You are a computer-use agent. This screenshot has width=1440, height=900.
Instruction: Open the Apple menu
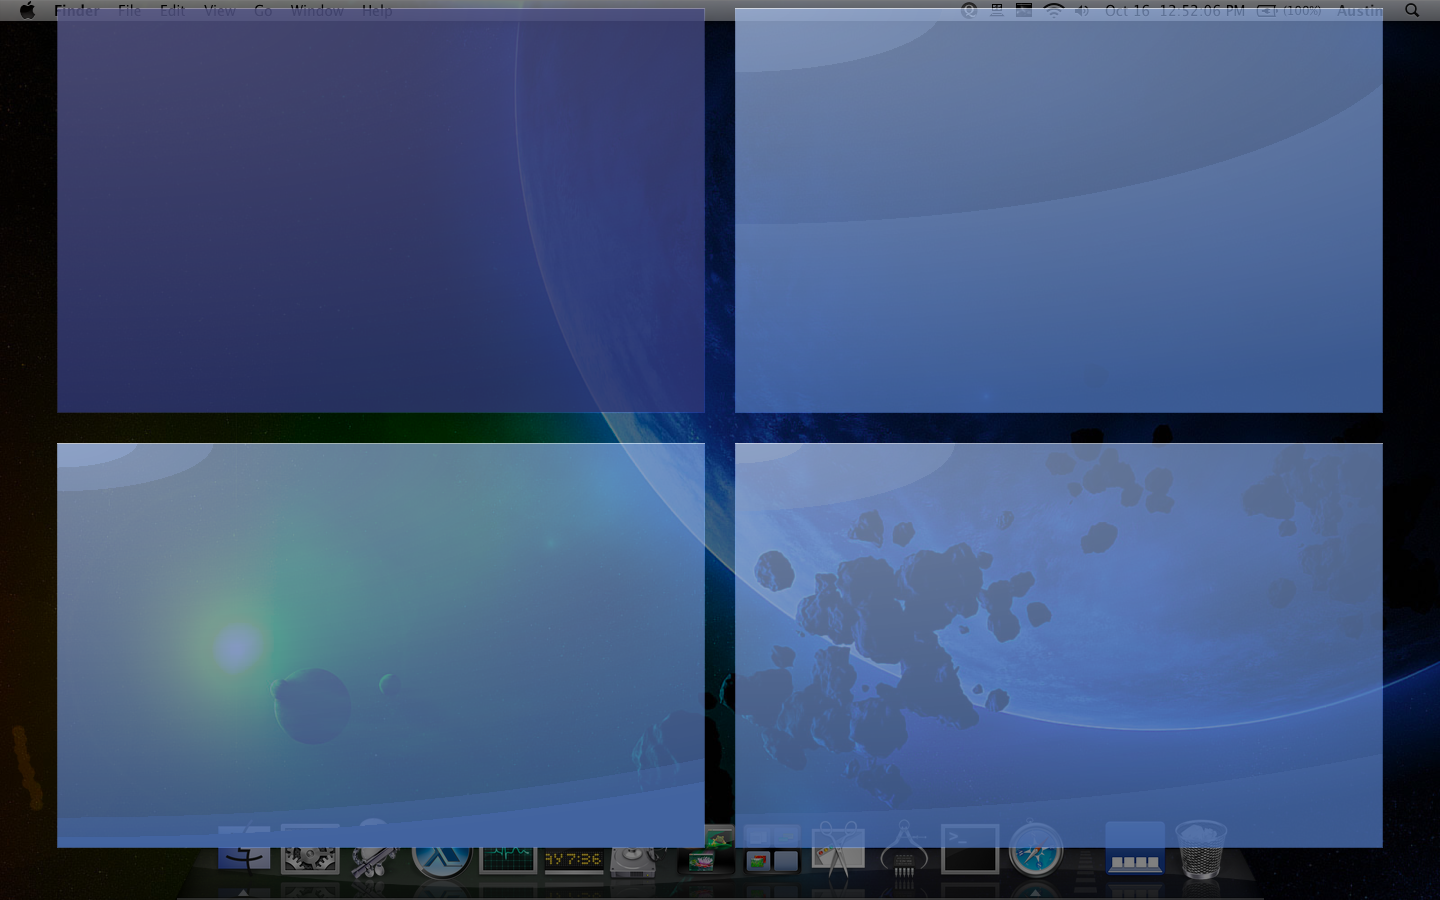click(27, 10)
